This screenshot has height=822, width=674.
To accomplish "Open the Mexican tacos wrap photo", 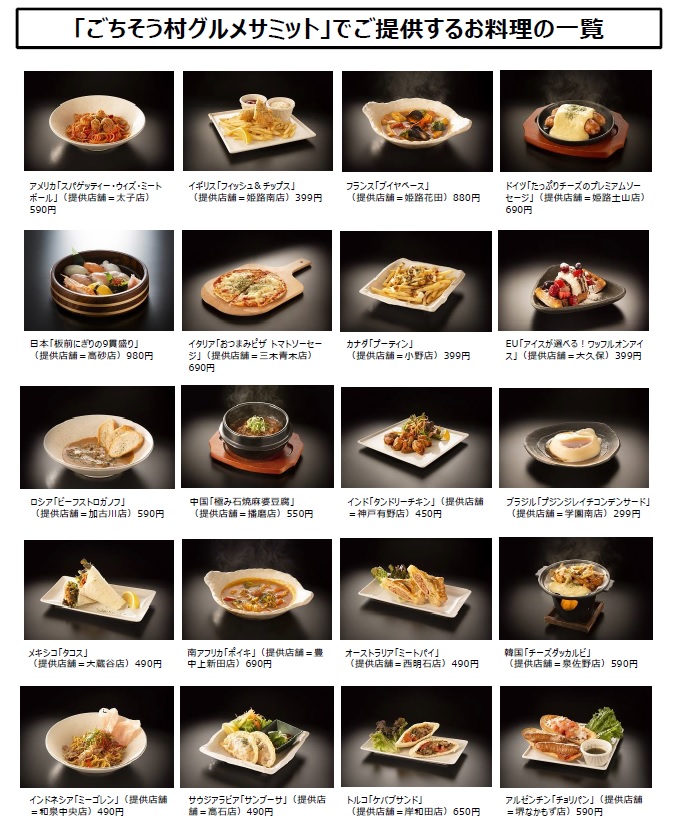I will pyautogui.click(x=99, y=590).
